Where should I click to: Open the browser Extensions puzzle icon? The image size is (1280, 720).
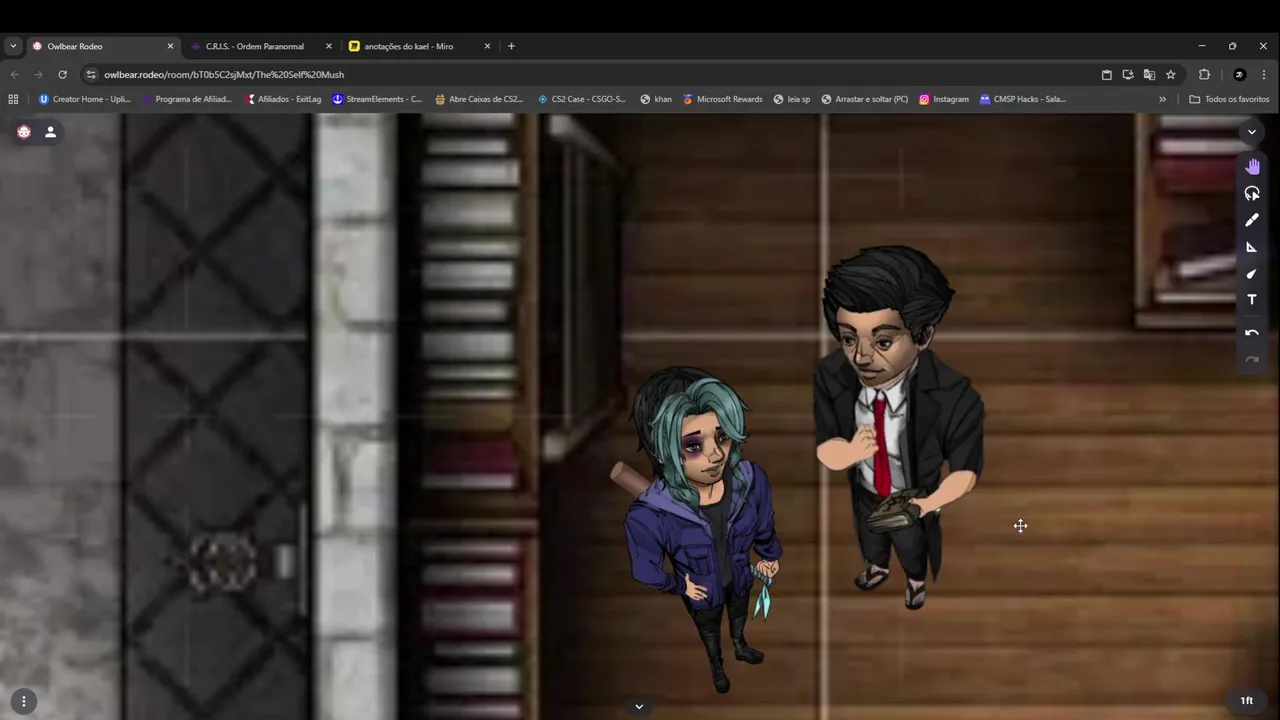(x=1204, y=74)
